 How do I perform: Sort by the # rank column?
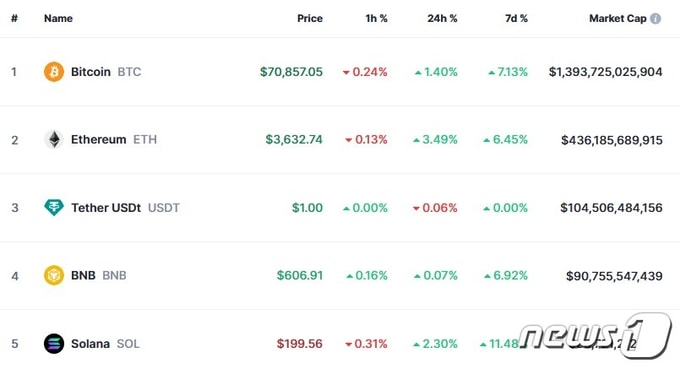[x=14, y=19]
